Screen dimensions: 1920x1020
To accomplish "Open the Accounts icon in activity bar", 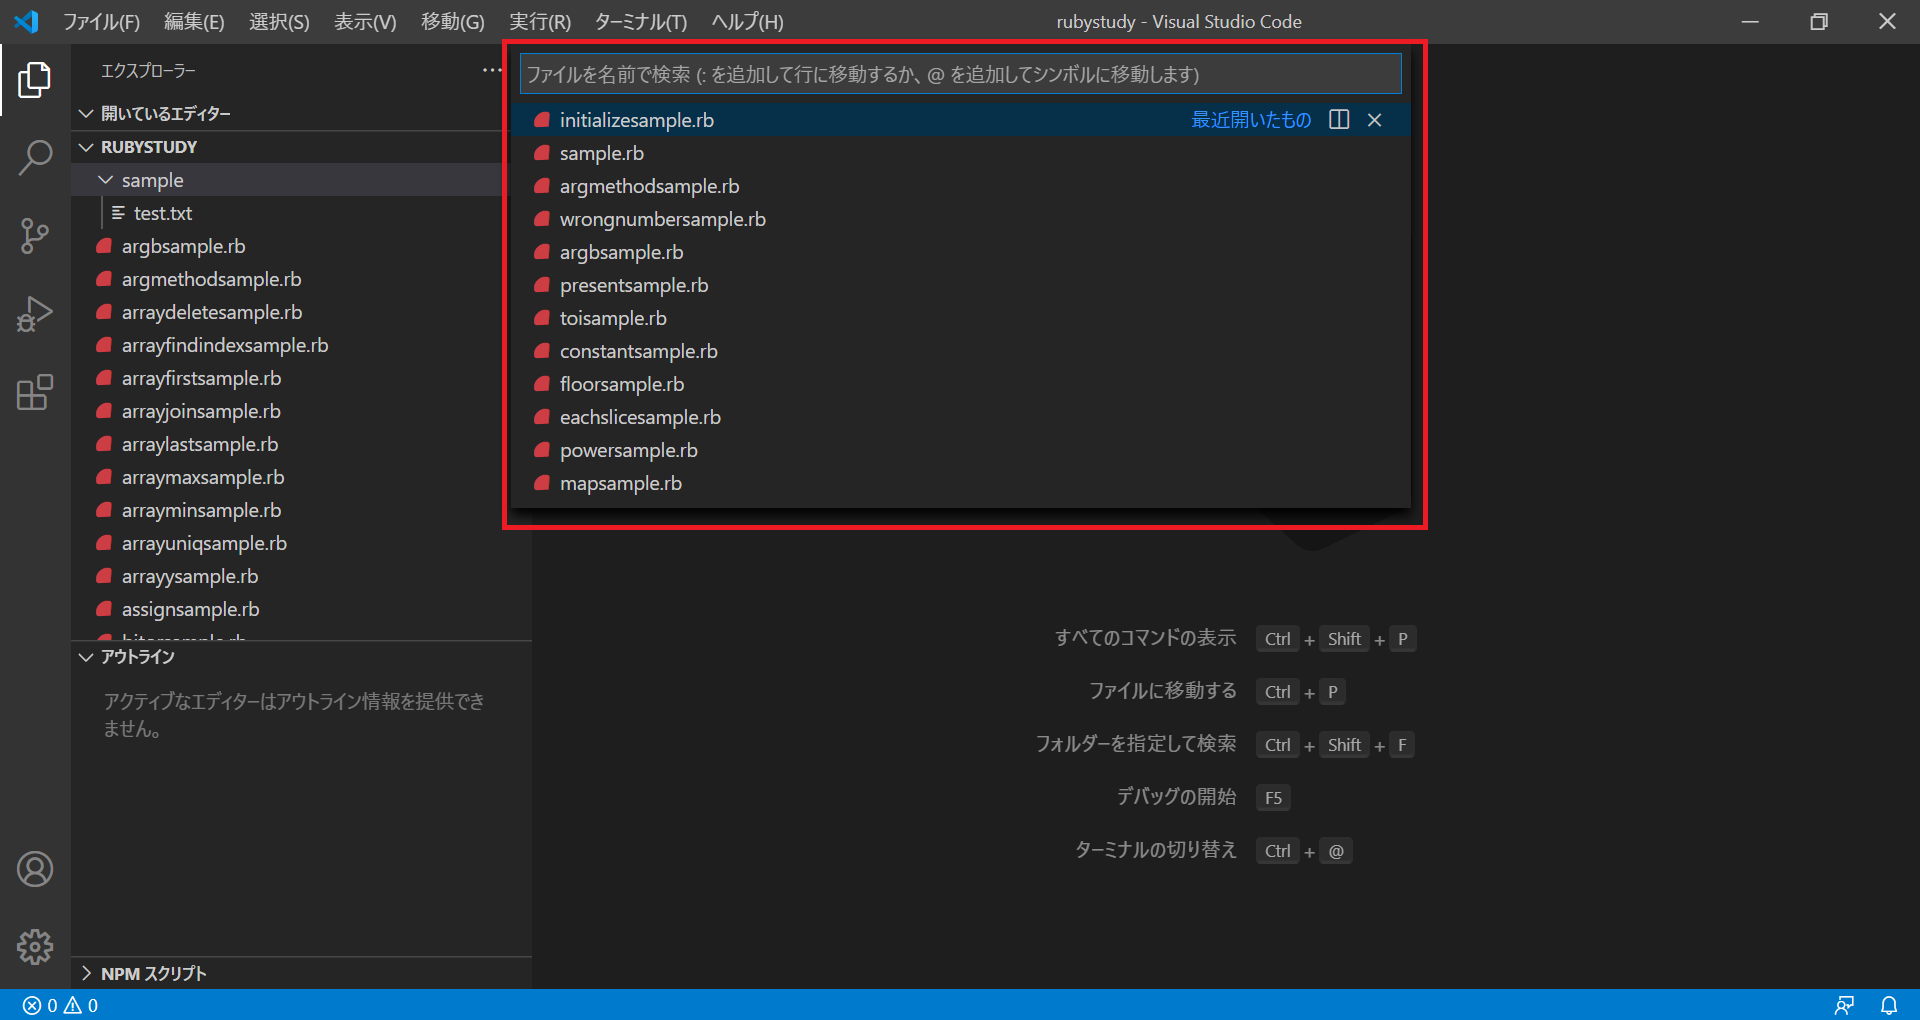I will 35,869.
